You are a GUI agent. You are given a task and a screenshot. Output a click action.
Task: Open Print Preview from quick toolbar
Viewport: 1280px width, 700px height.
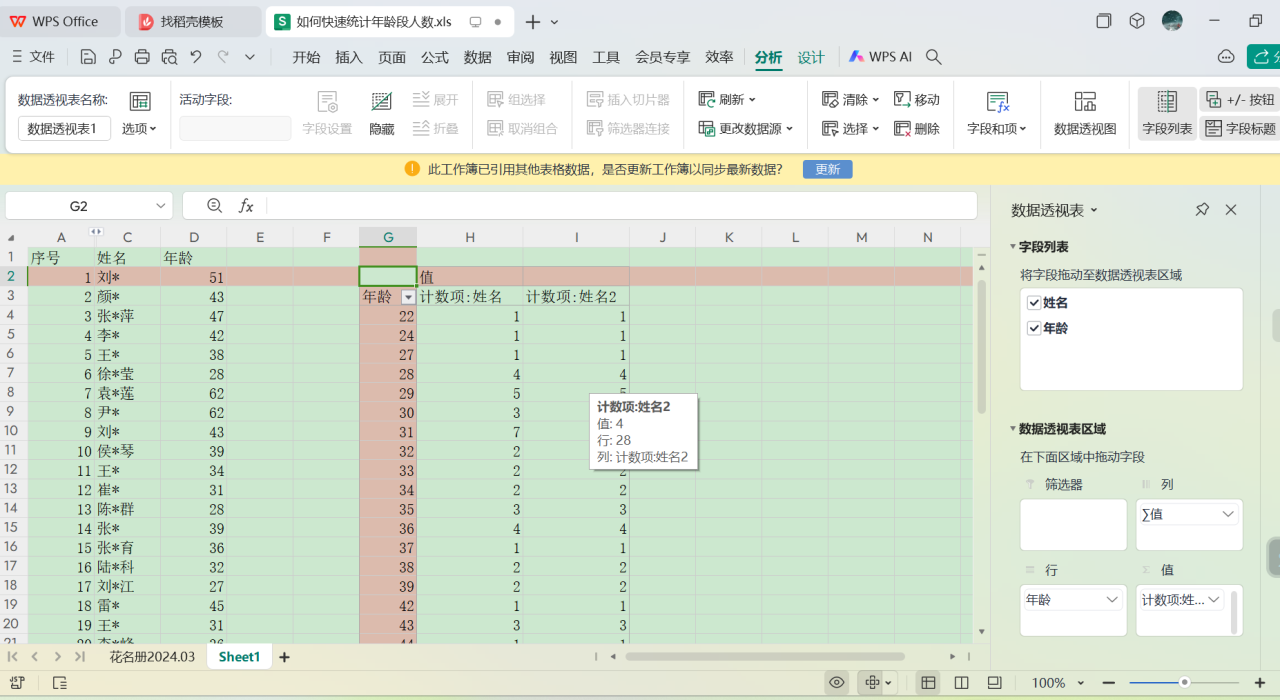pos(169,57)
